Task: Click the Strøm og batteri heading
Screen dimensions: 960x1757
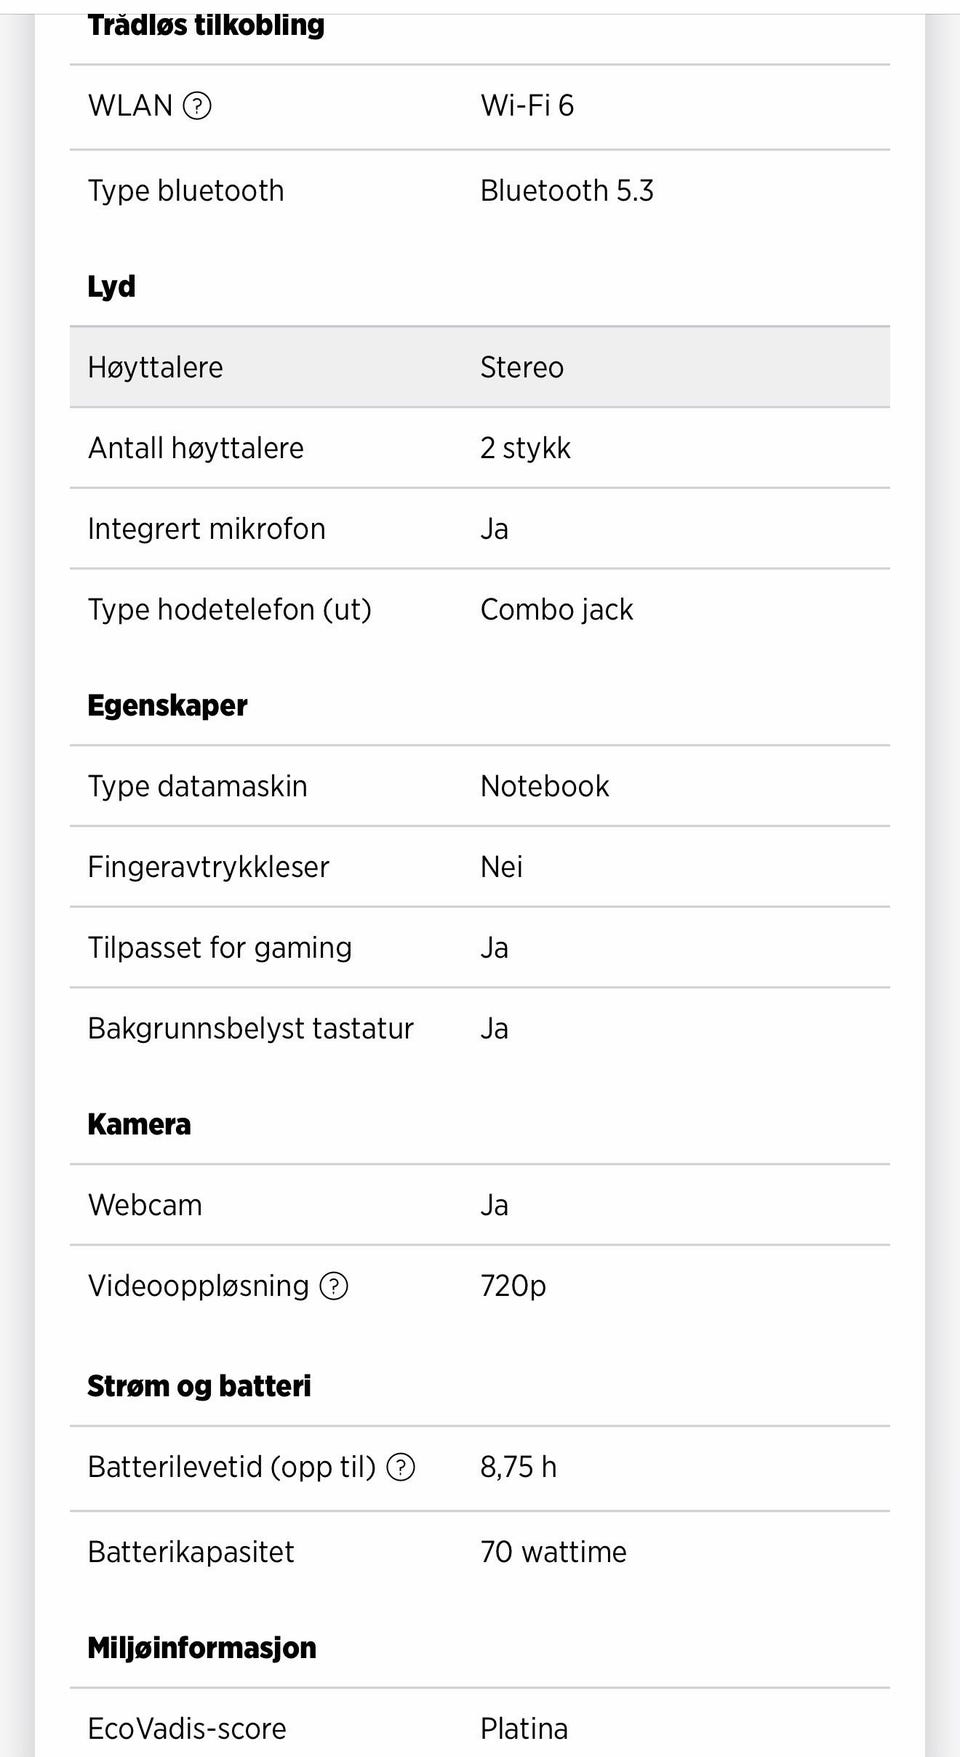Action: pos(199,1387)
